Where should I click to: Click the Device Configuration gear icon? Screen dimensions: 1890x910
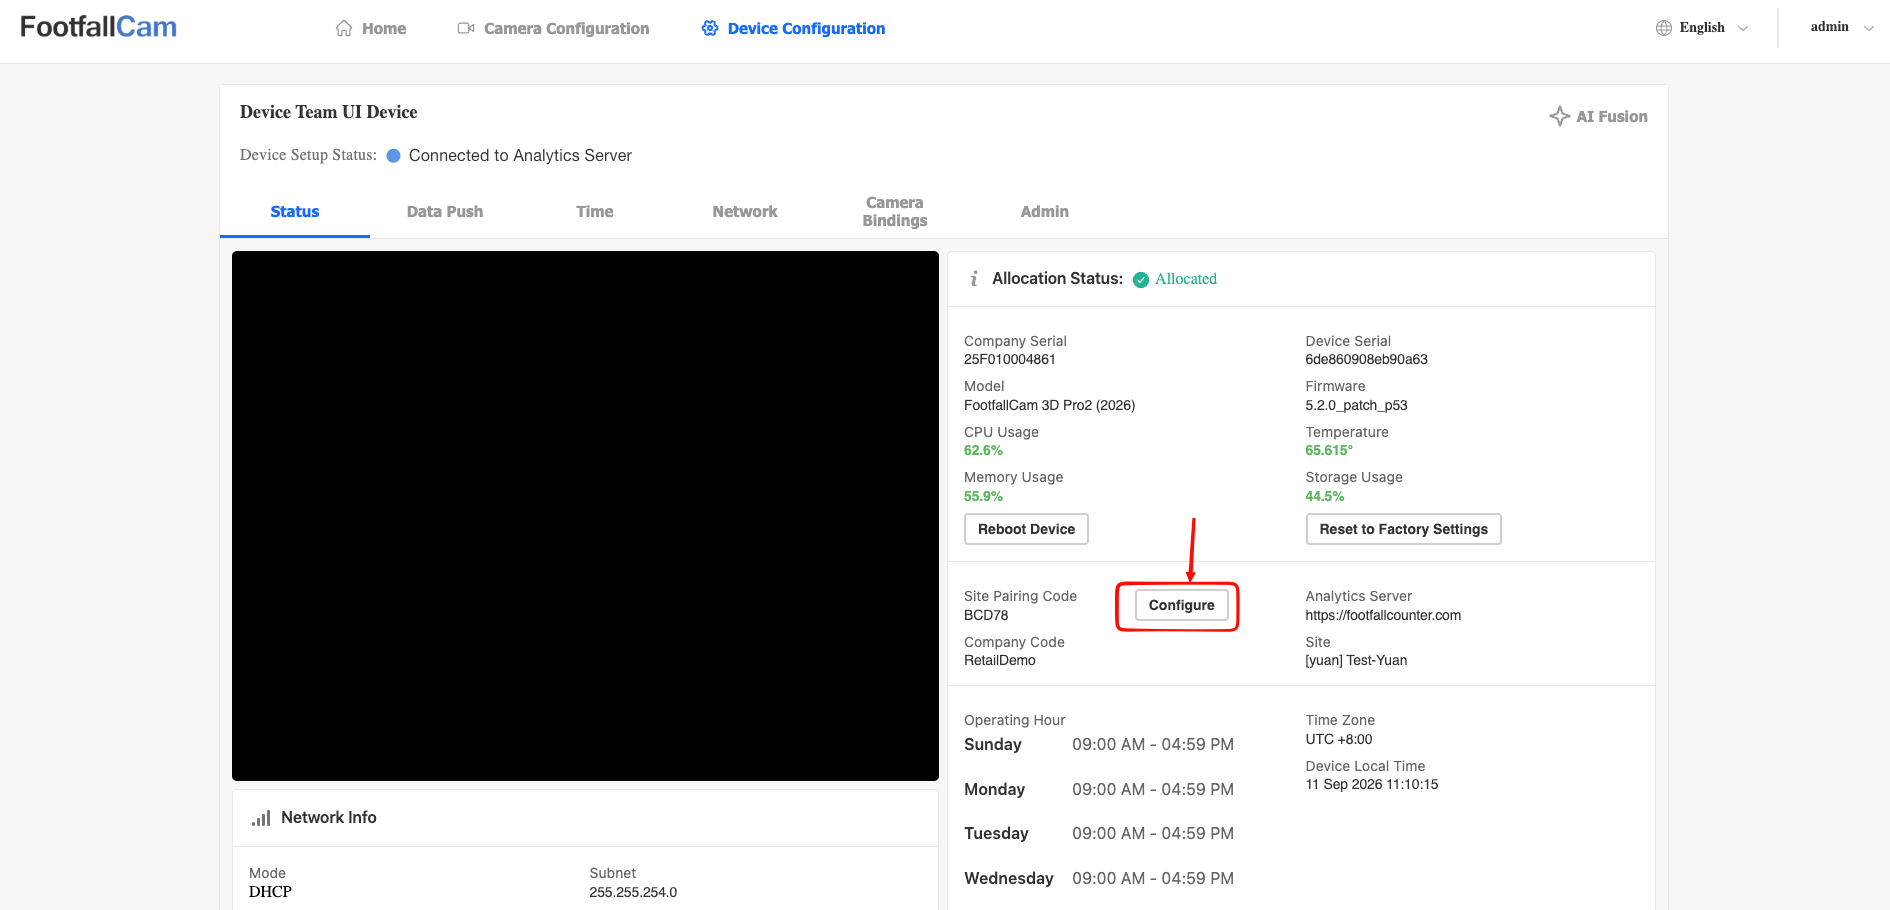(710, 28)
